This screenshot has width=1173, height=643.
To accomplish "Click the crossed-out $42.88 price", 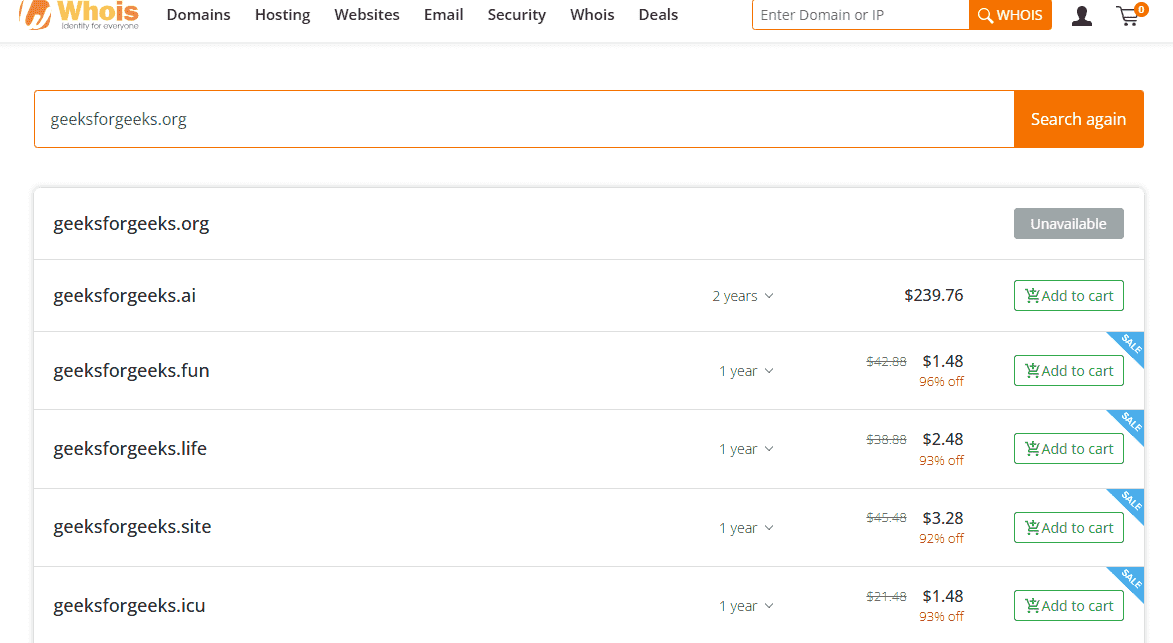I will pos(886,362).
